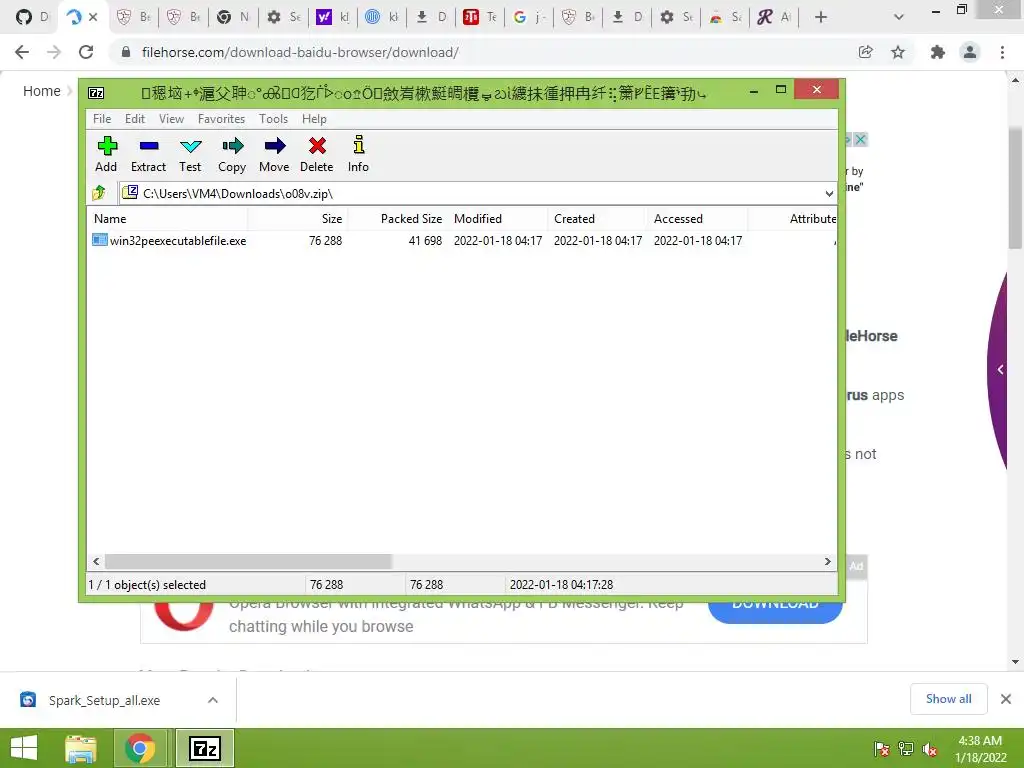Image resolution: width=1024 pixels, height=768 pixels.
Task: Switch to the Google tab
Action: (528, 17)
